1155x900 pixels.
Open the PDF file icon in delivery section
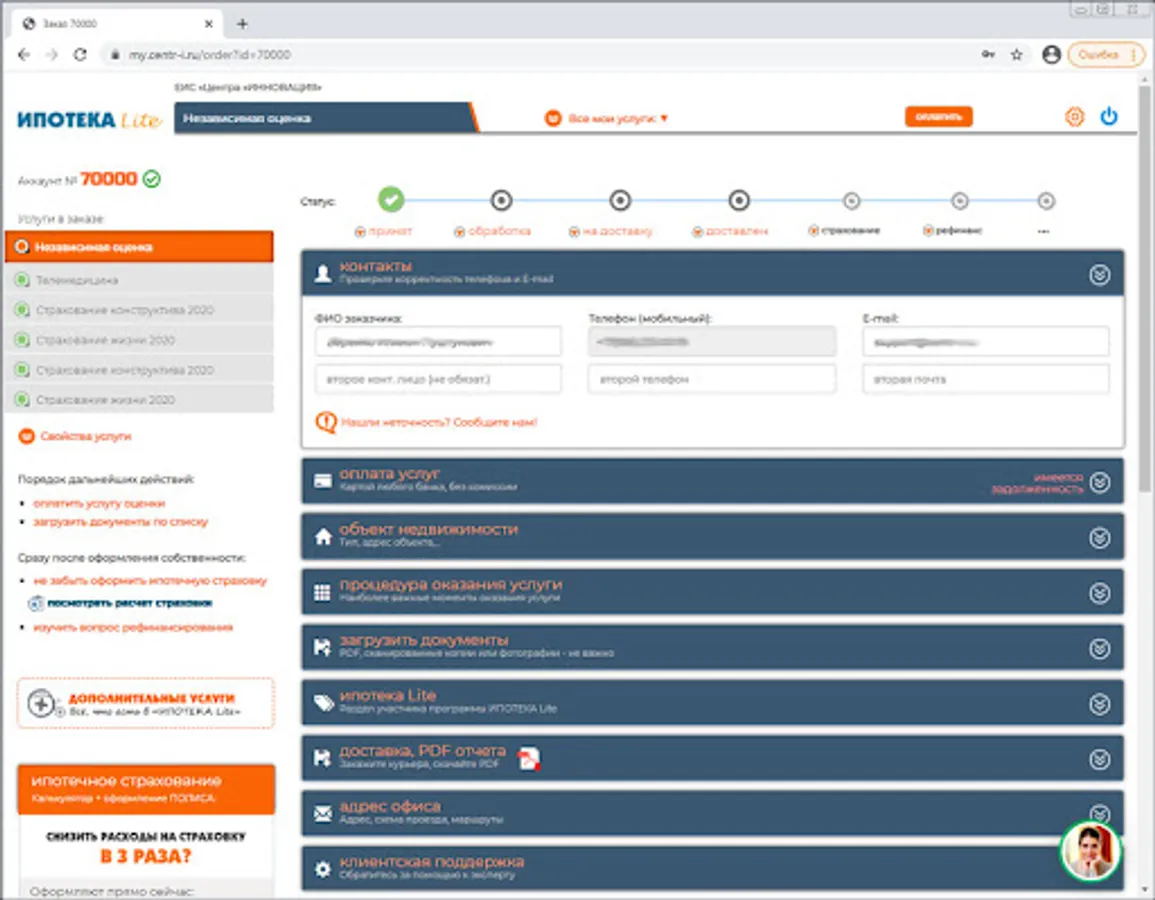(529, 758)
